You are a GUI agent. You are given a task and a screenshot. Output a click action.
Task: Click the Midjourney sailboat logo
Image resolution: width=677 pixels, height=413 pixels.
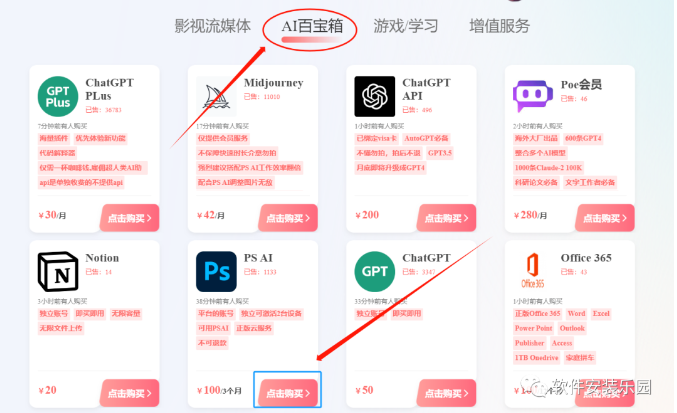click(x=216, y=97)
